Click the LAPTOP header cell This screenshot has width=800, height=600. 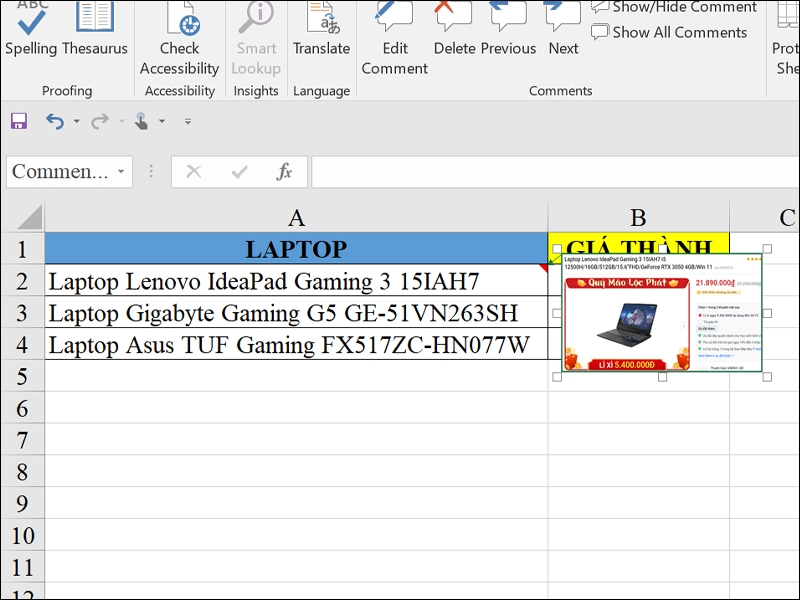coord(296,249)
